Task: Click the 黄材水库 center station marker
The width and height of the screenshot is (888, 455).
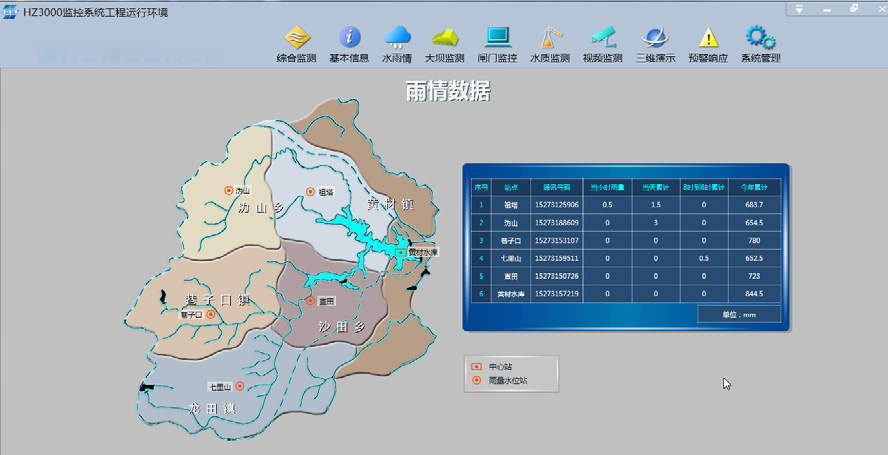Action: pyautogui.click(x=401, y=252)
